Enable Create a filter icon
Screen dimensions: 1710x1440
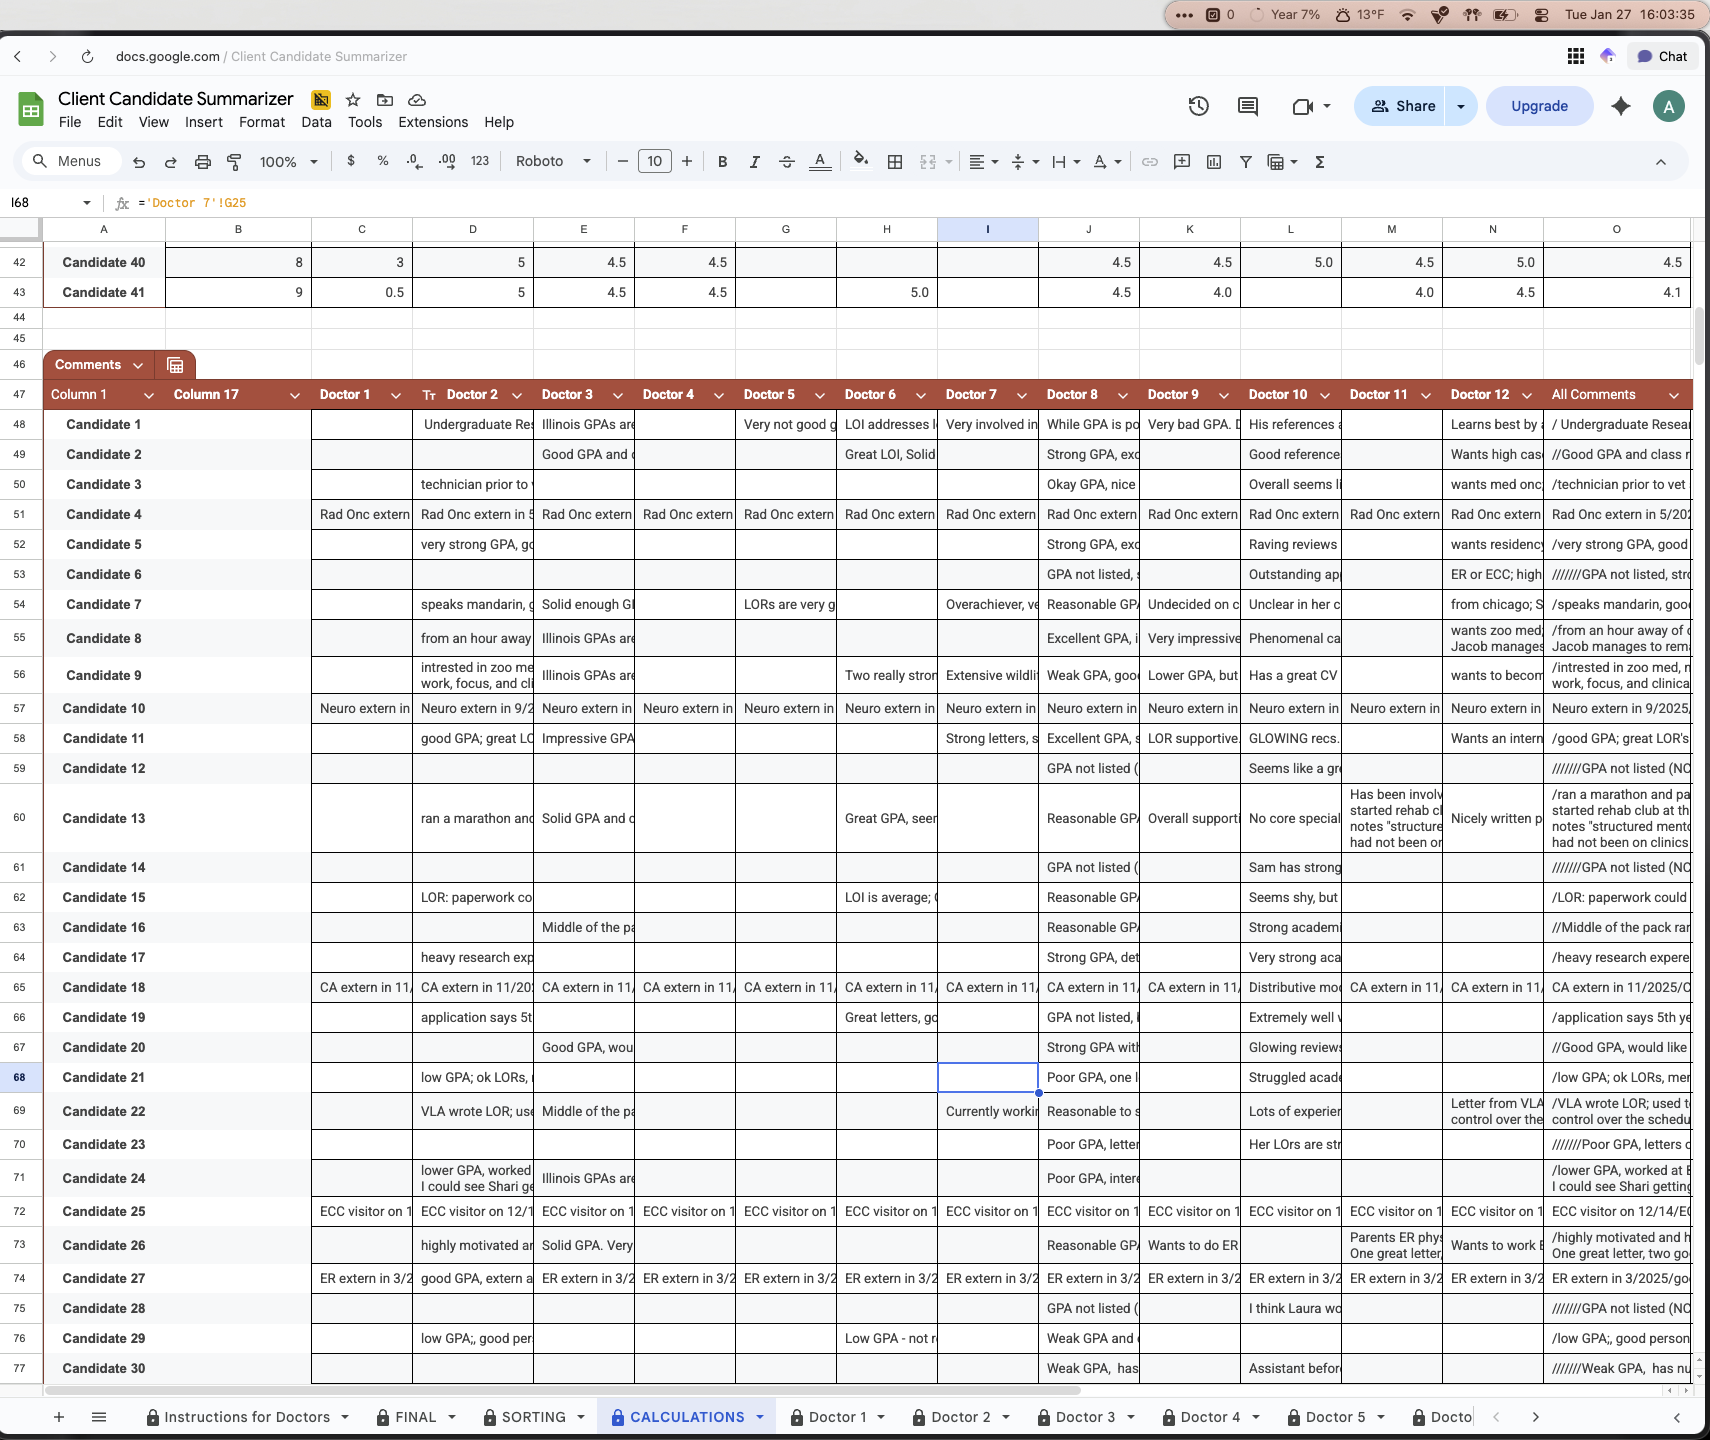coord(1244,161)
